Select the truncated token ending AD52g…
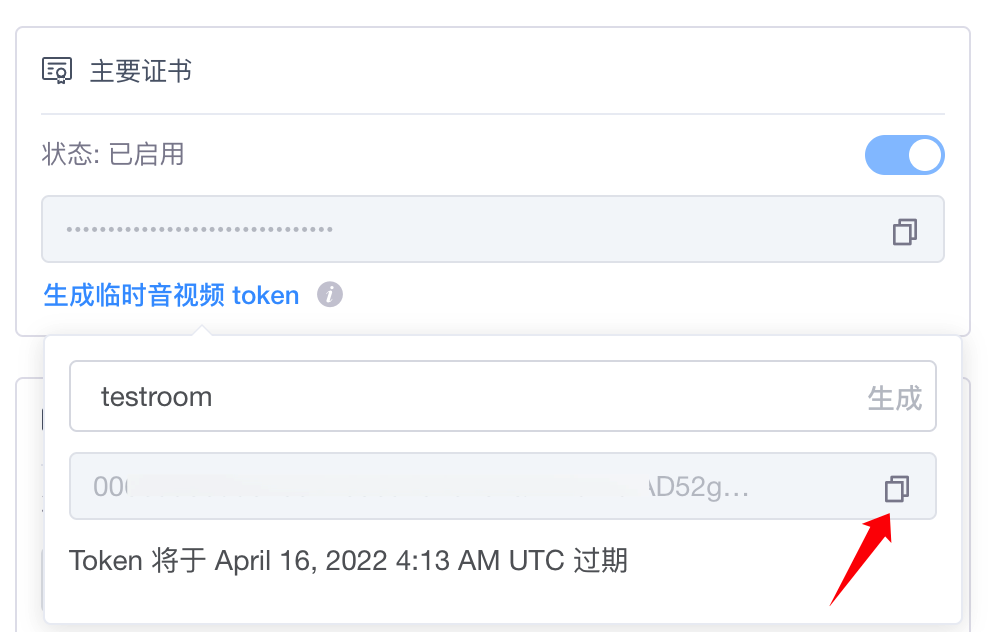This screenshot has width=988, height=632. pos(698,487)
